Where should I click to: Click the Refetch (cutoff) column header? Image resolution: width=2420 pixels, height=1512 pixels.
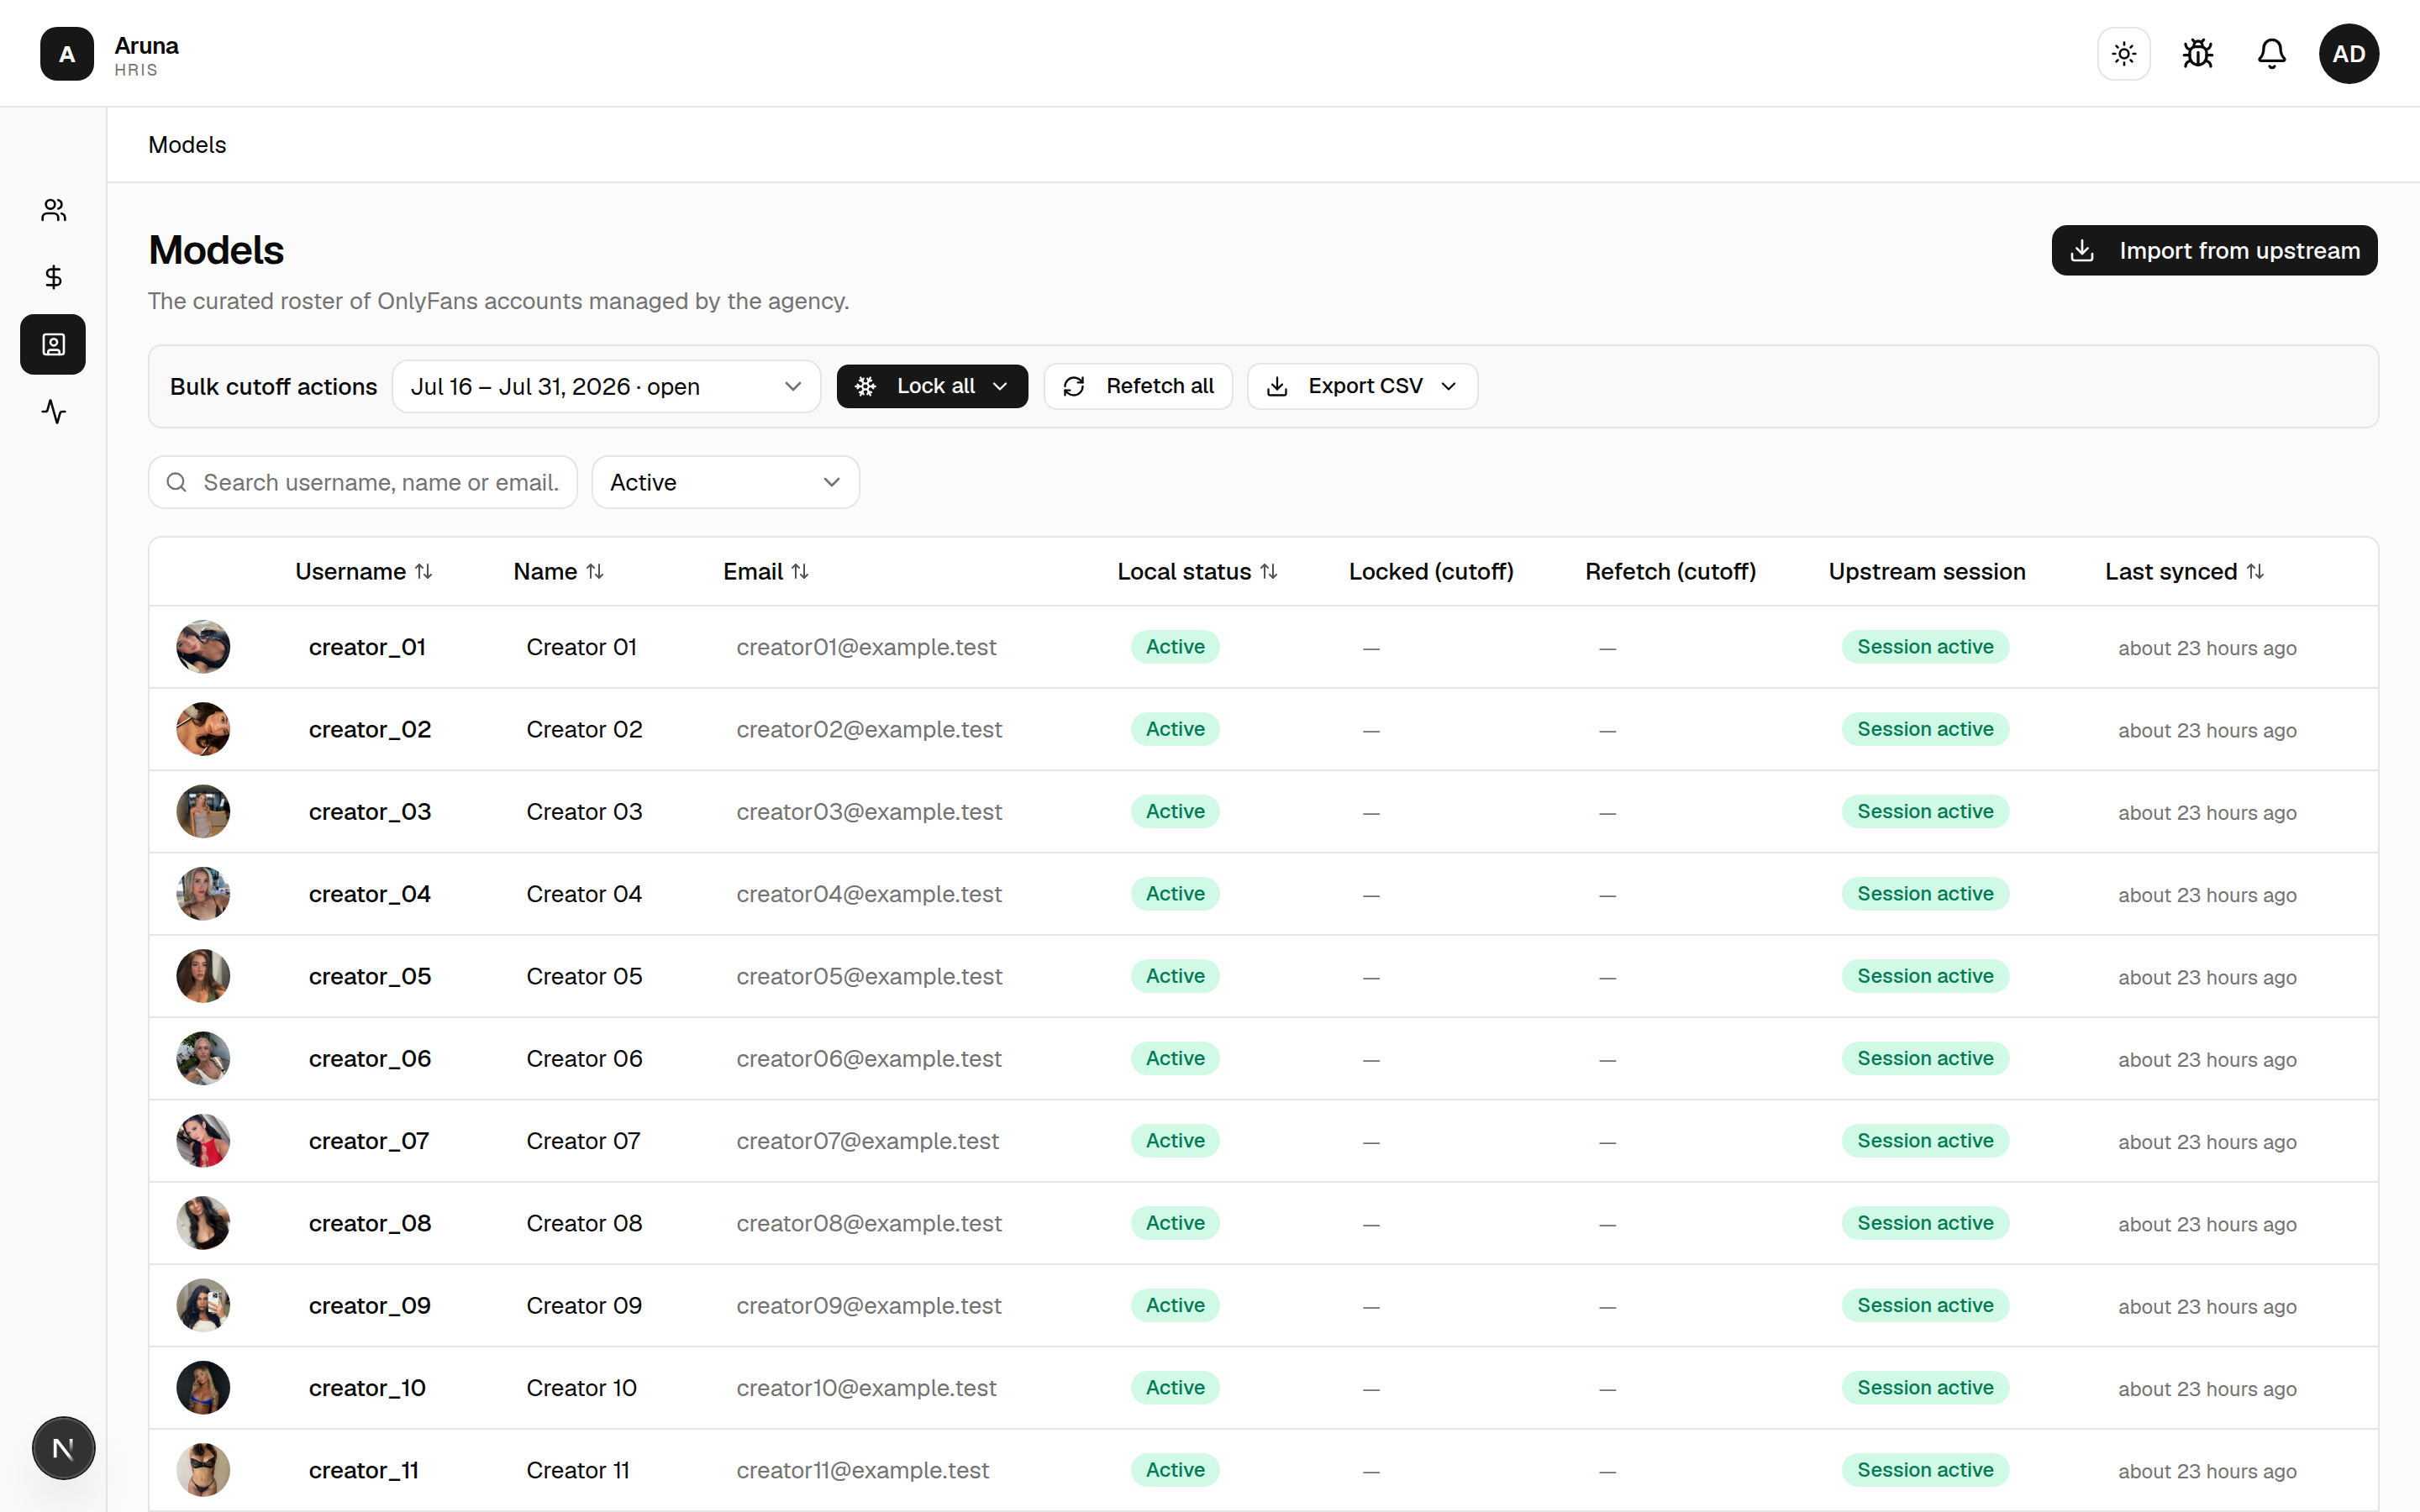point(1670,571)
